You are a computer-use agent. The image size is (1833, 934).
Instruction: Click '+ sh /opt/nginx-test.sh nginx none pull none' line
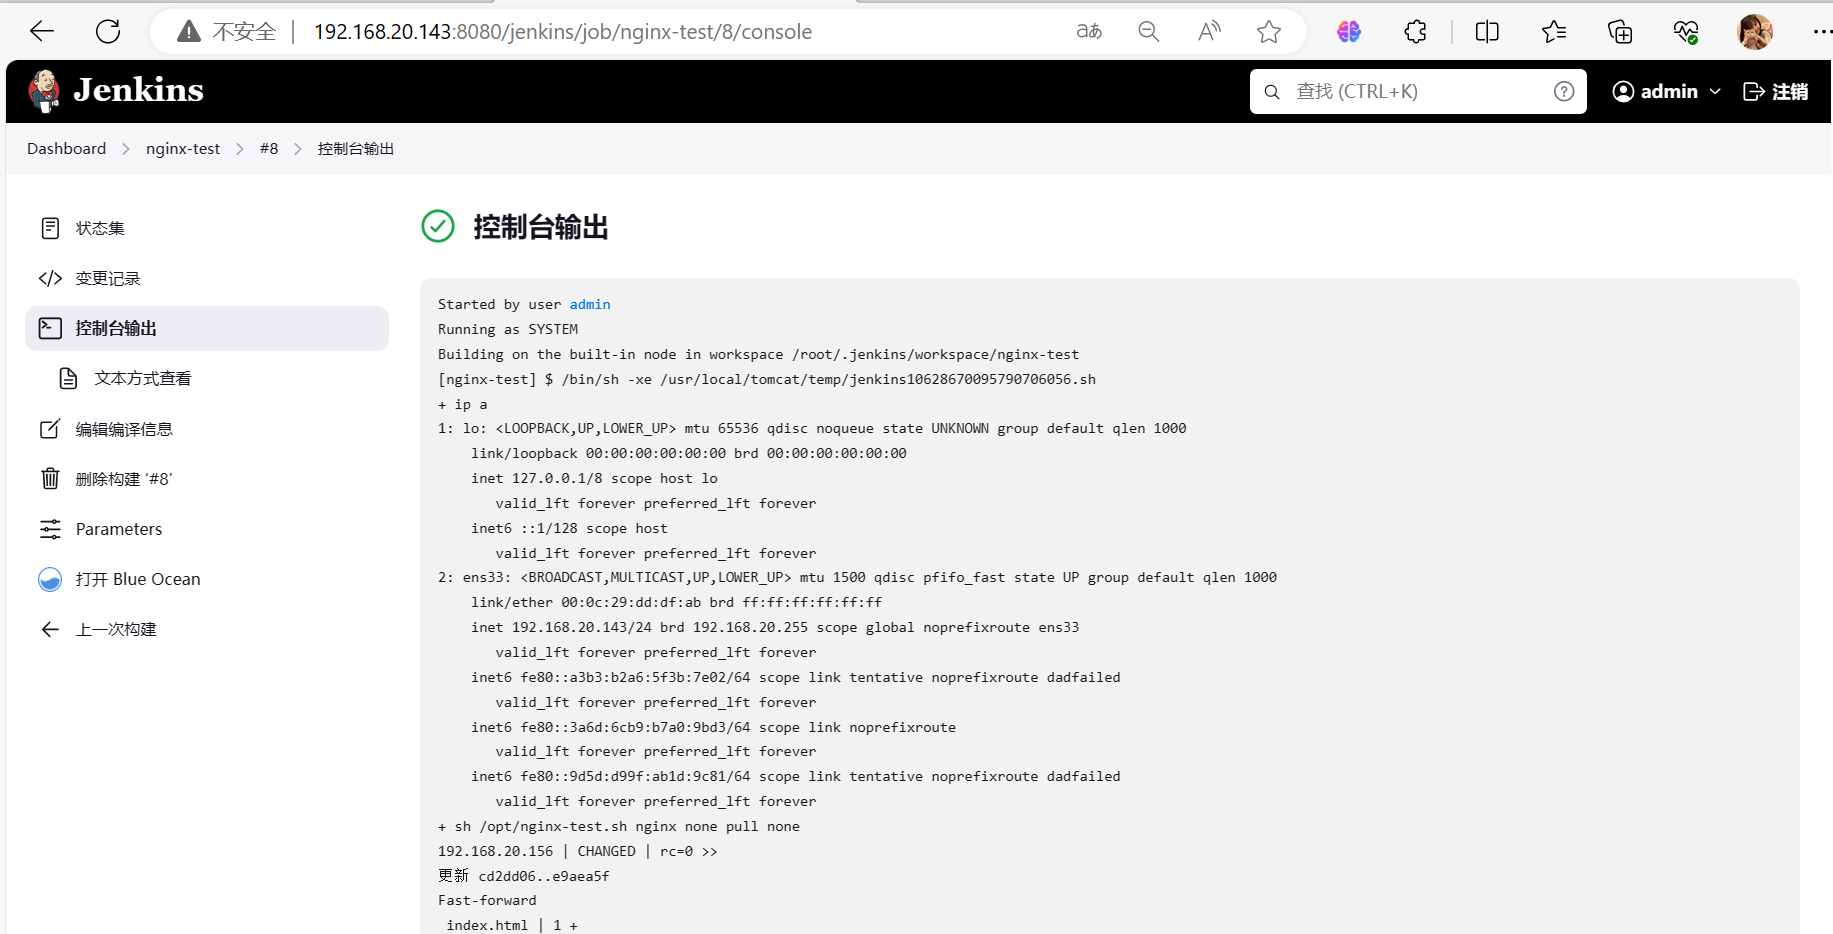pos(619,826)
